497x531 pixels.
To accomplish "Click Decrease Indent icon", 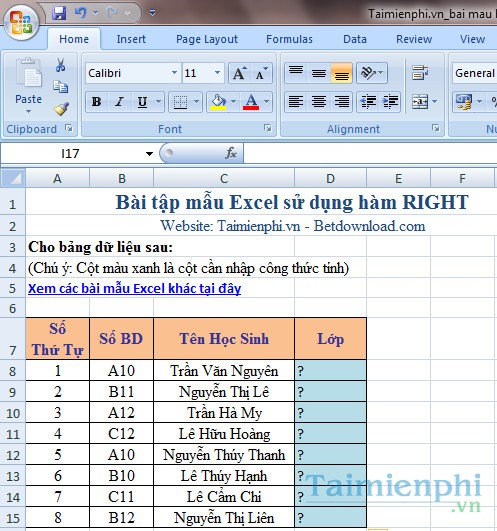I will 368,102.
